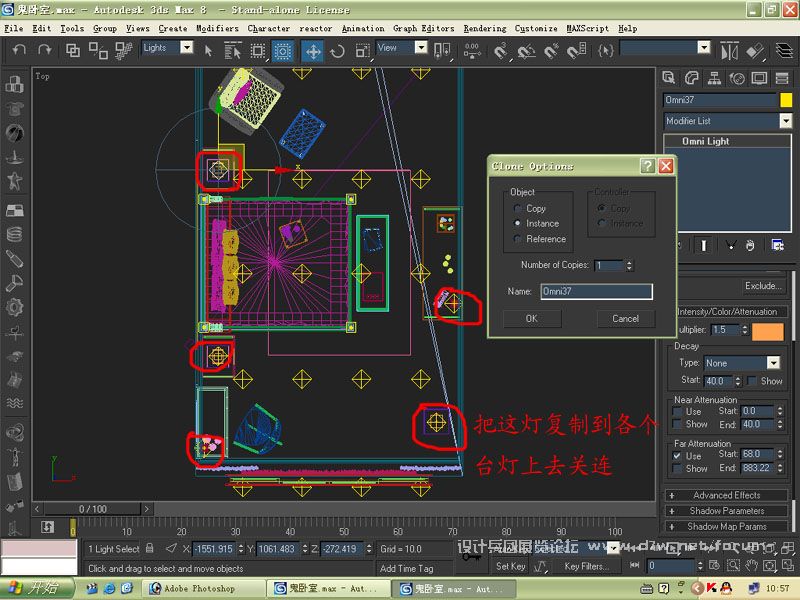
Task: Click the Window/Crossing selection toggle
Action: (283, 51)
